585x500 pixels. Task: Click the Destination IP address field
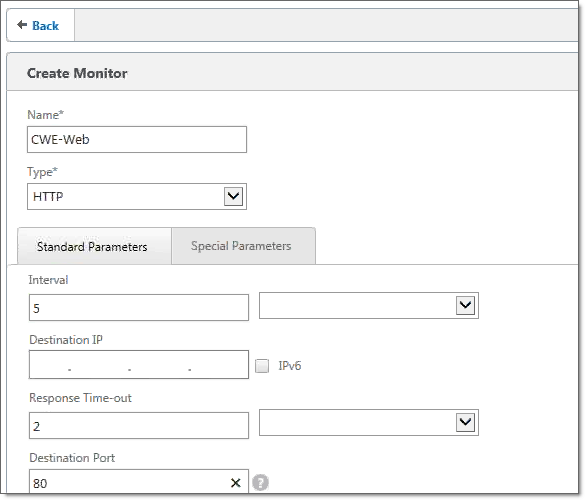(x=139, y=365)
